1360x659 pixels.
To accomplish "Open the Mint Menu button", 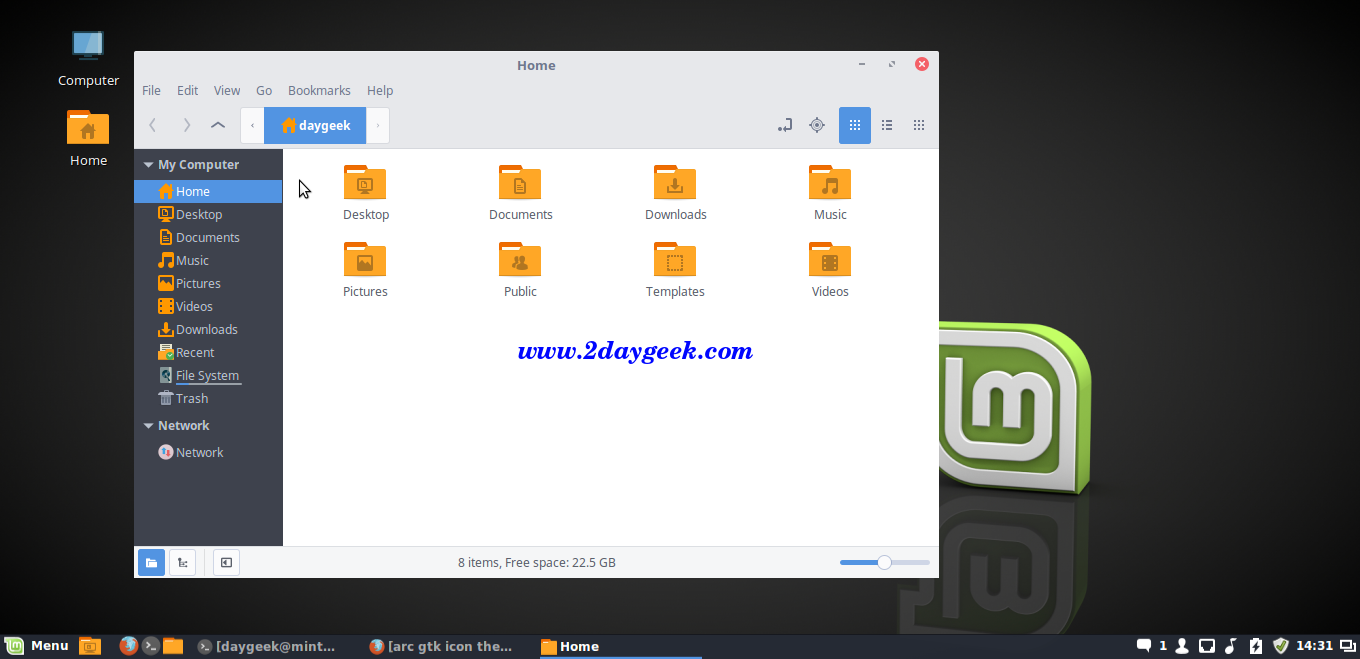I will (x=37, y=646).
